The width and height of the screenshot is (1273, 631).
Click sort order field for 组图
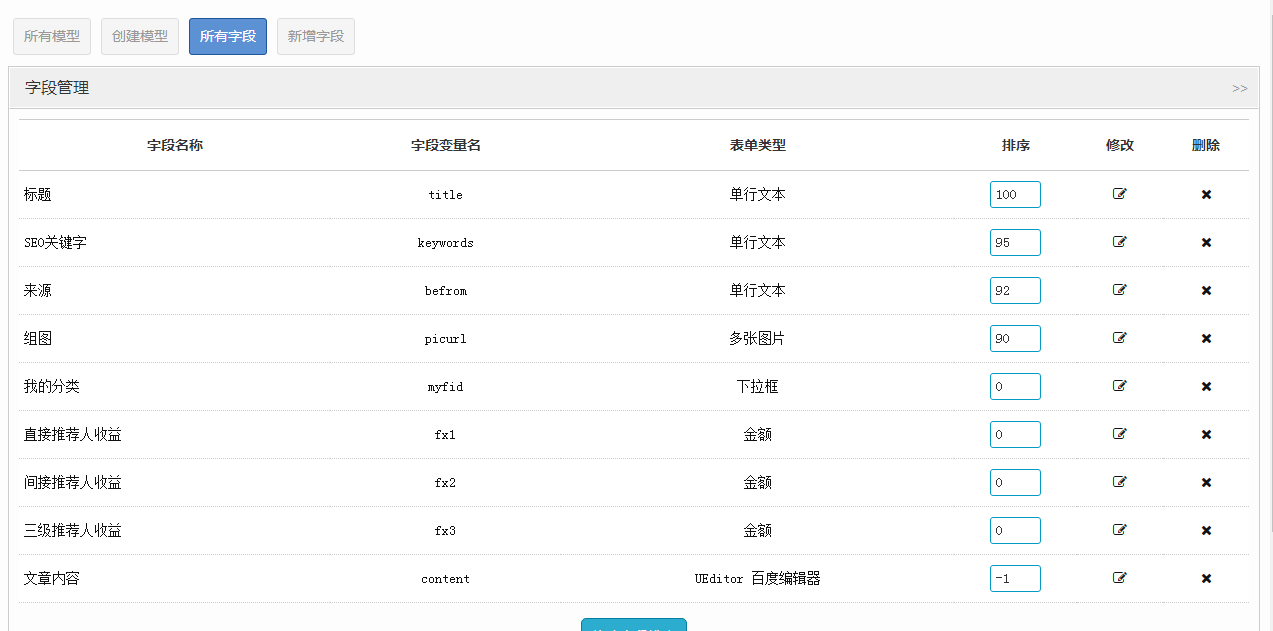point(1015,338)
